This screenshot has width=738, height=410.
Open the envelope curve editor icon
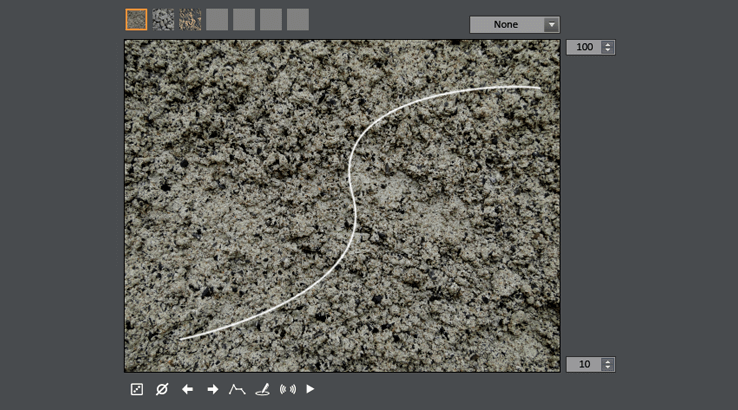click(x=237, y=389)
